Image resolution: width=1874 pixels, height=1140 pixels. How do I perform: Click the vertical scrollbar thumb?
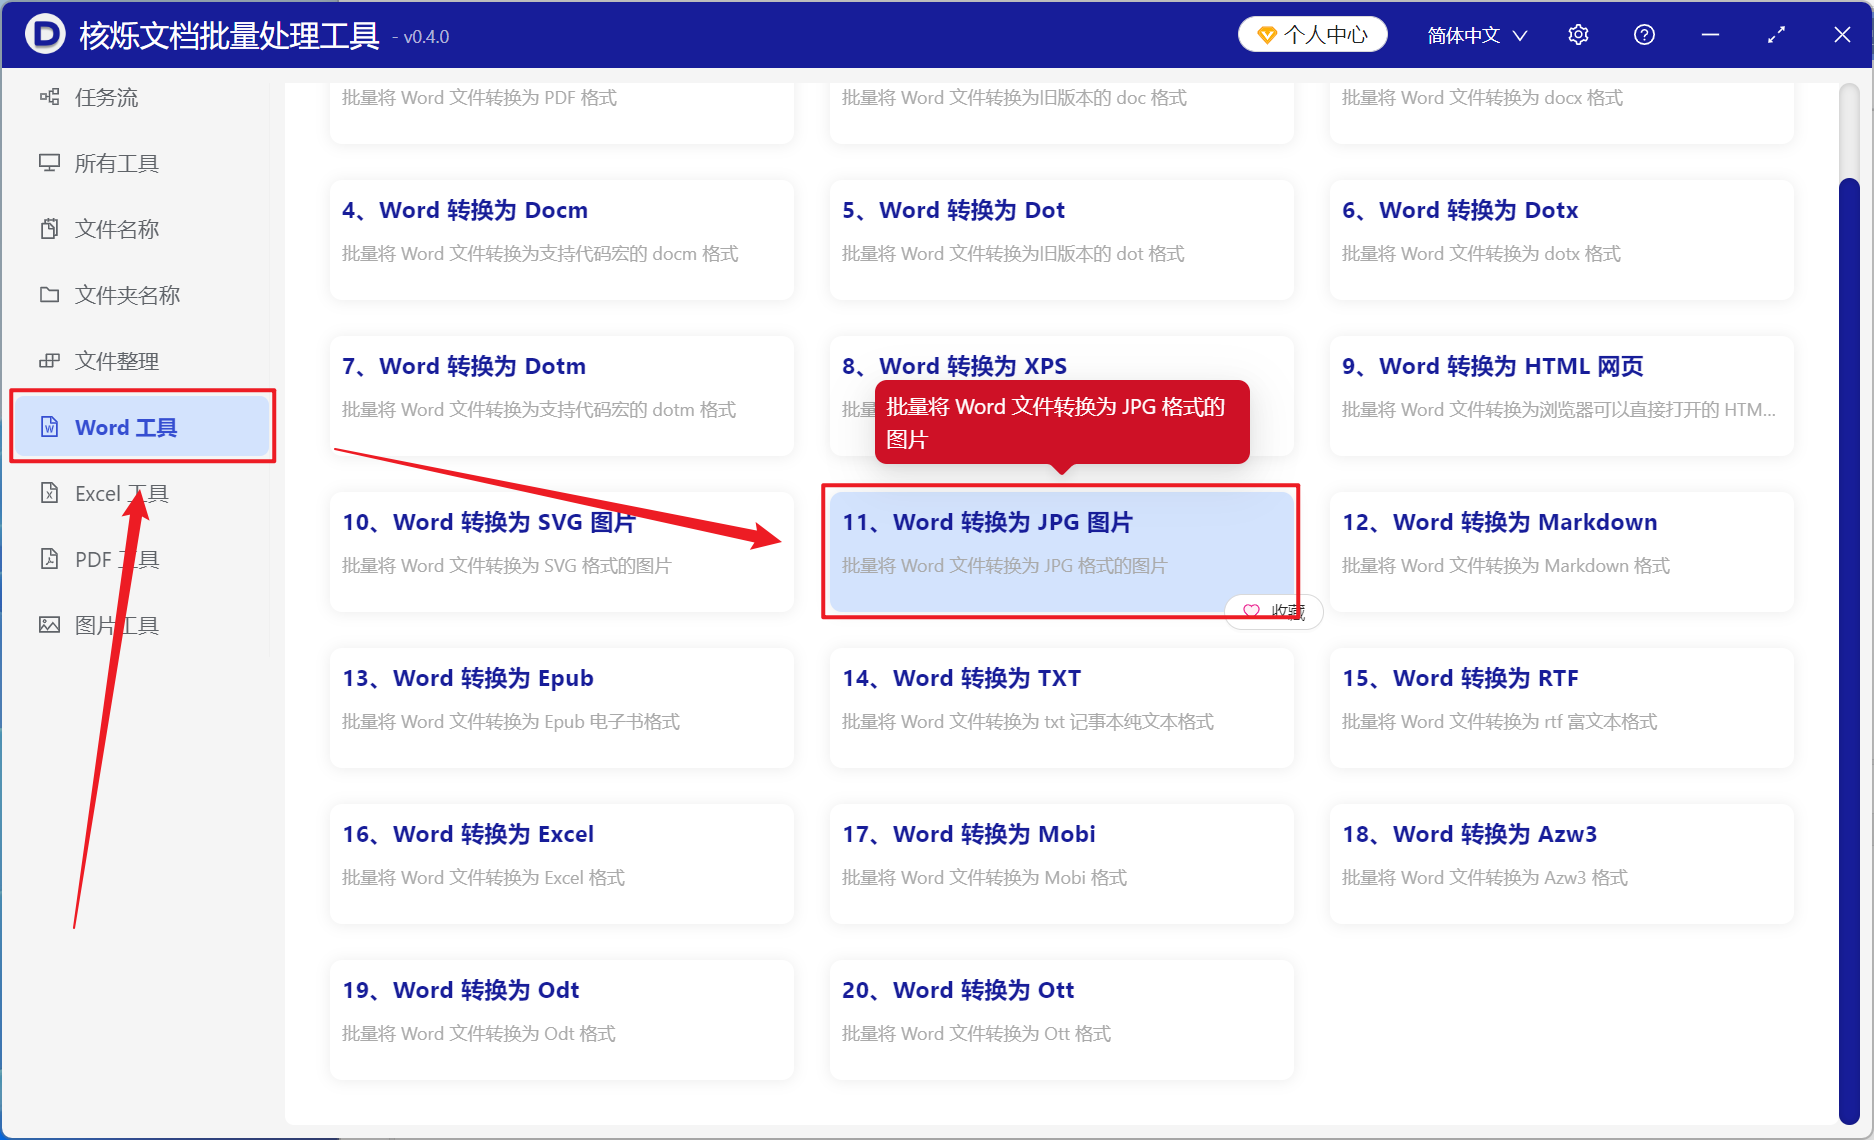click(x=1849, y=650)
